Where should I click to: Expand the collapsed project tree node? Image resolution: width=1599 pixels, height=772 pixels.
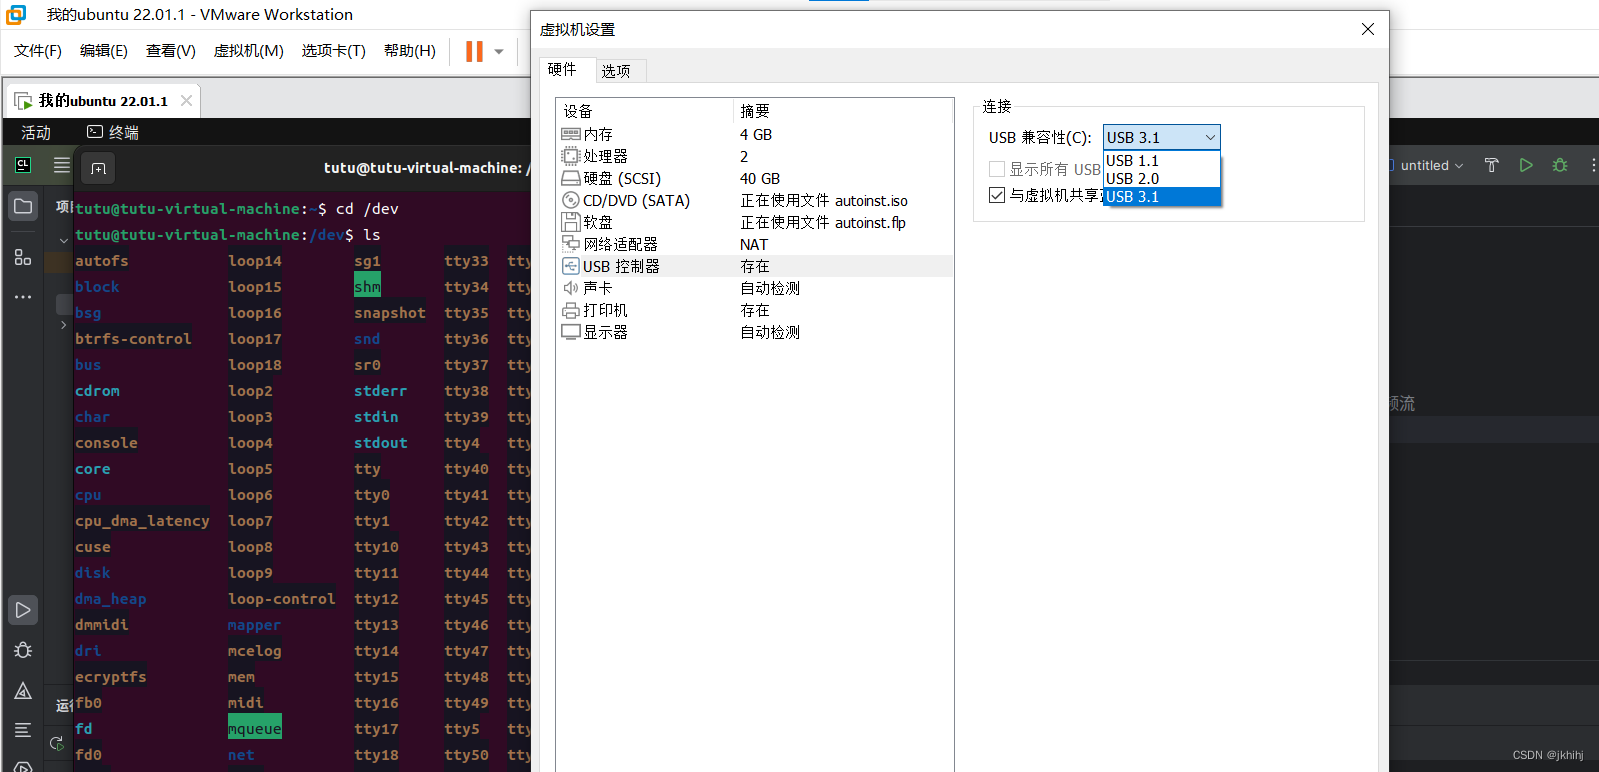pyautogui.click(x=63, y=325)
